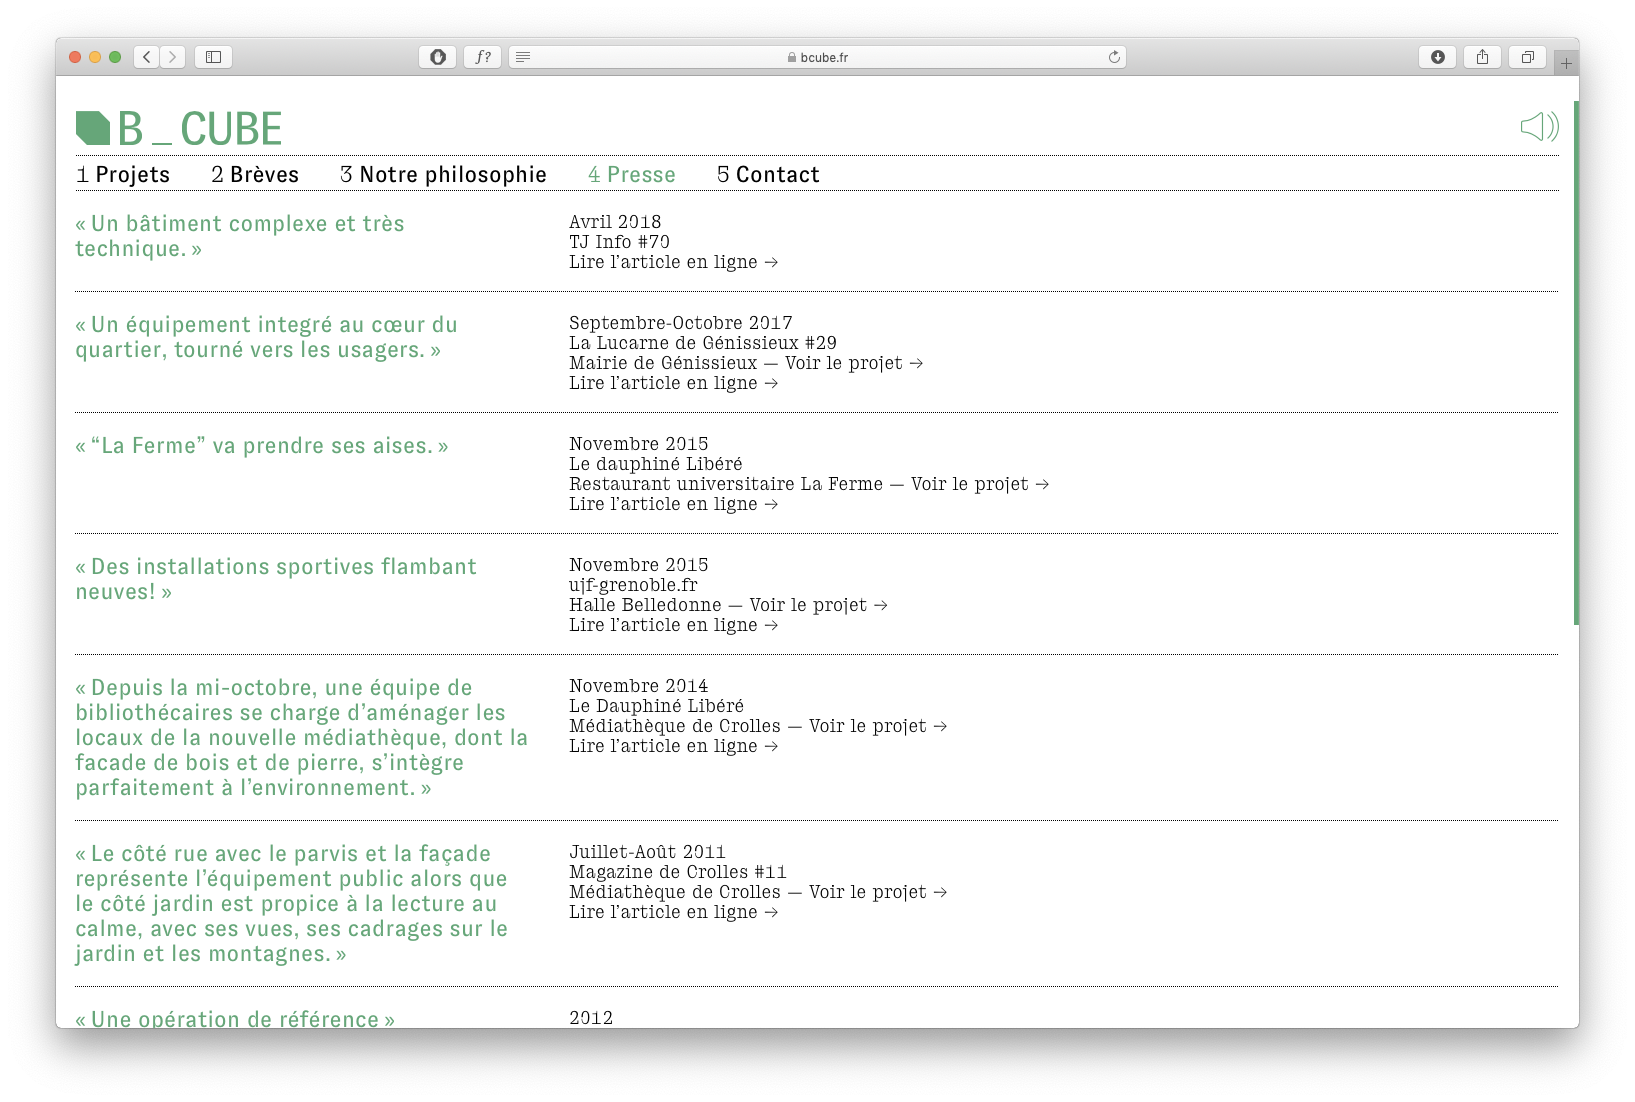
Task: Show all tabs overview
Action: pyautogui.click(x=1527, y=57)
